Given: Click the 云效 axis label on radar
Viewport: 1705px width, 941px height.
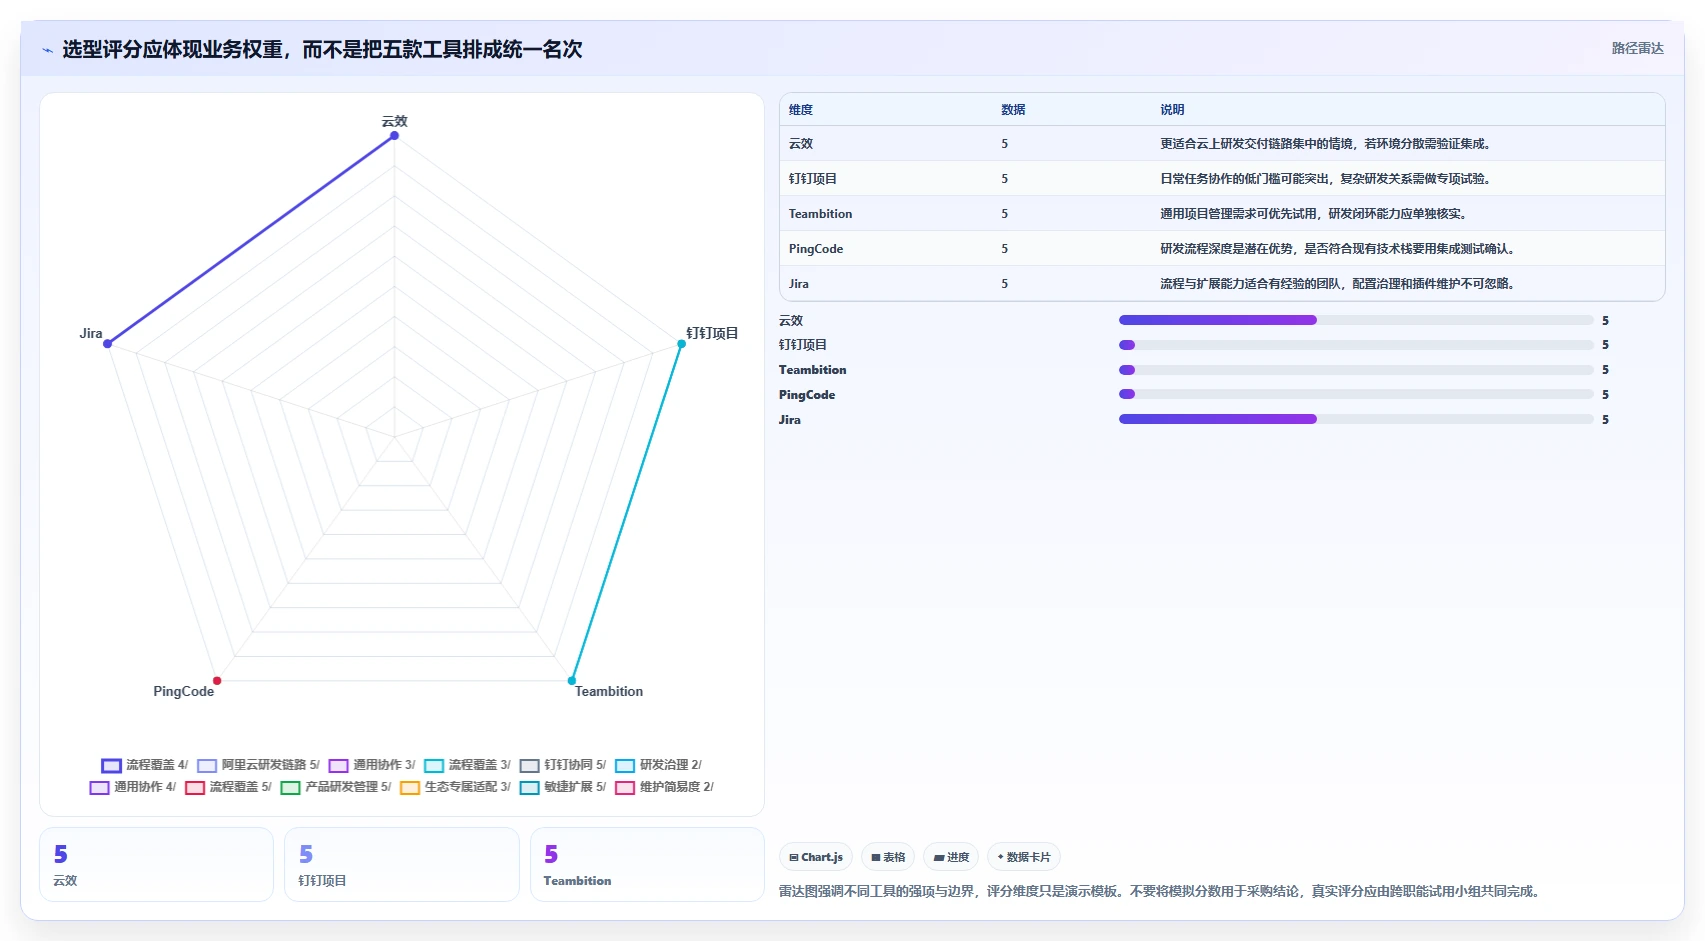Looking at the screenshot, I should click(x=394, y=121).
